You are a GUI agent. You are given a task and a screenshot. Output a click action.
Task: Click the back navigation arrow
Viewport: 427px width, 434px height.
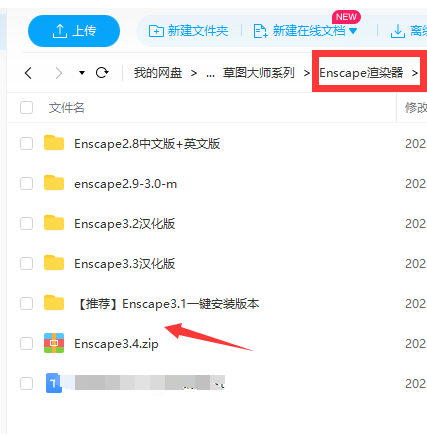(x=28, y=73)
